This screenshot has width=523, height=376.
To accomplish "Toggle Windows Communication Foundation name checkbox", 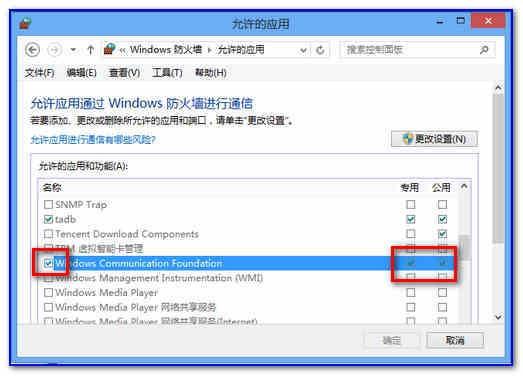I will [48, 263].
